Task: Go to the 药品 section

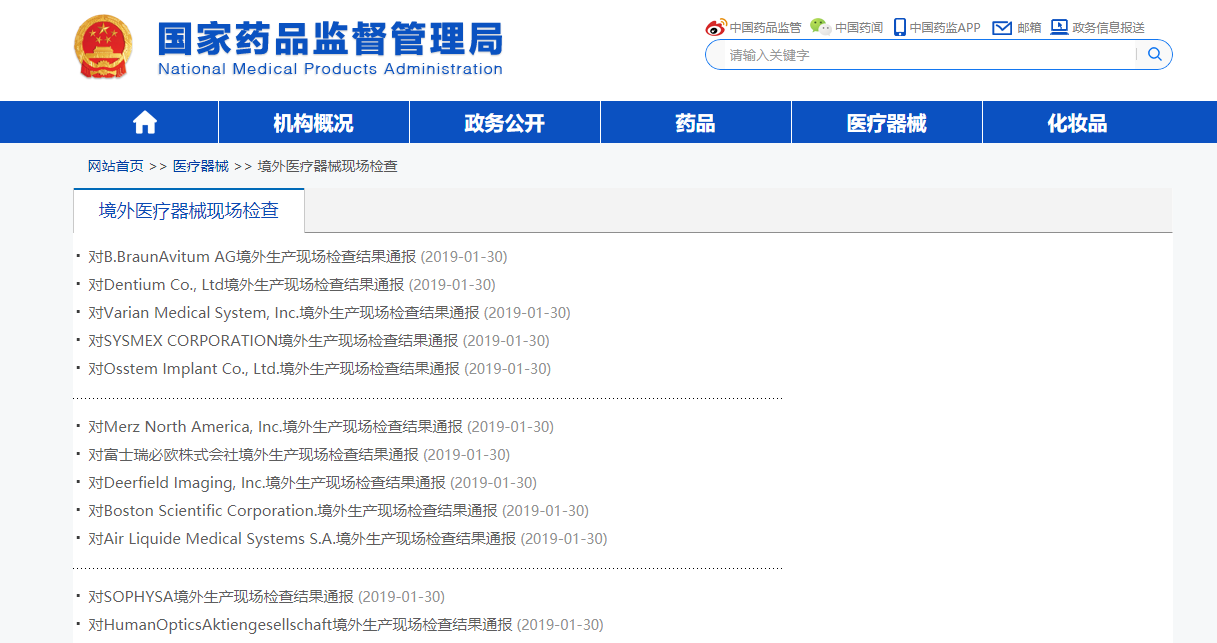Action: pyautogui.click(x=695, y=123)
